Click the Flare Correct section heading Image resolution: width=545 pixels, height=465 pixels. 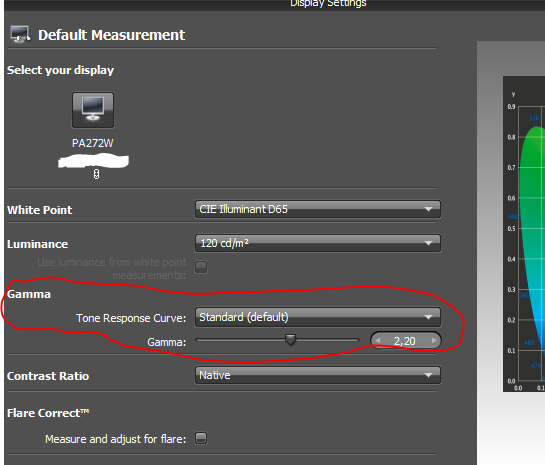(48, 413)
